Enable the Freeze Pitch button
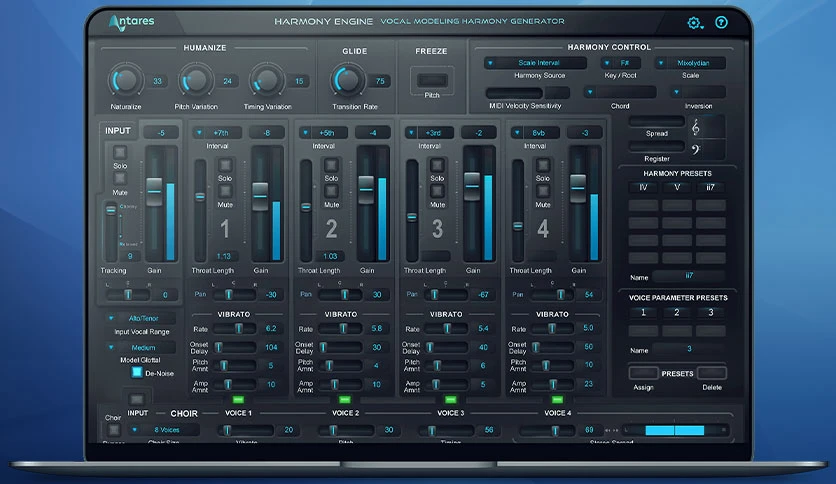 432,80
